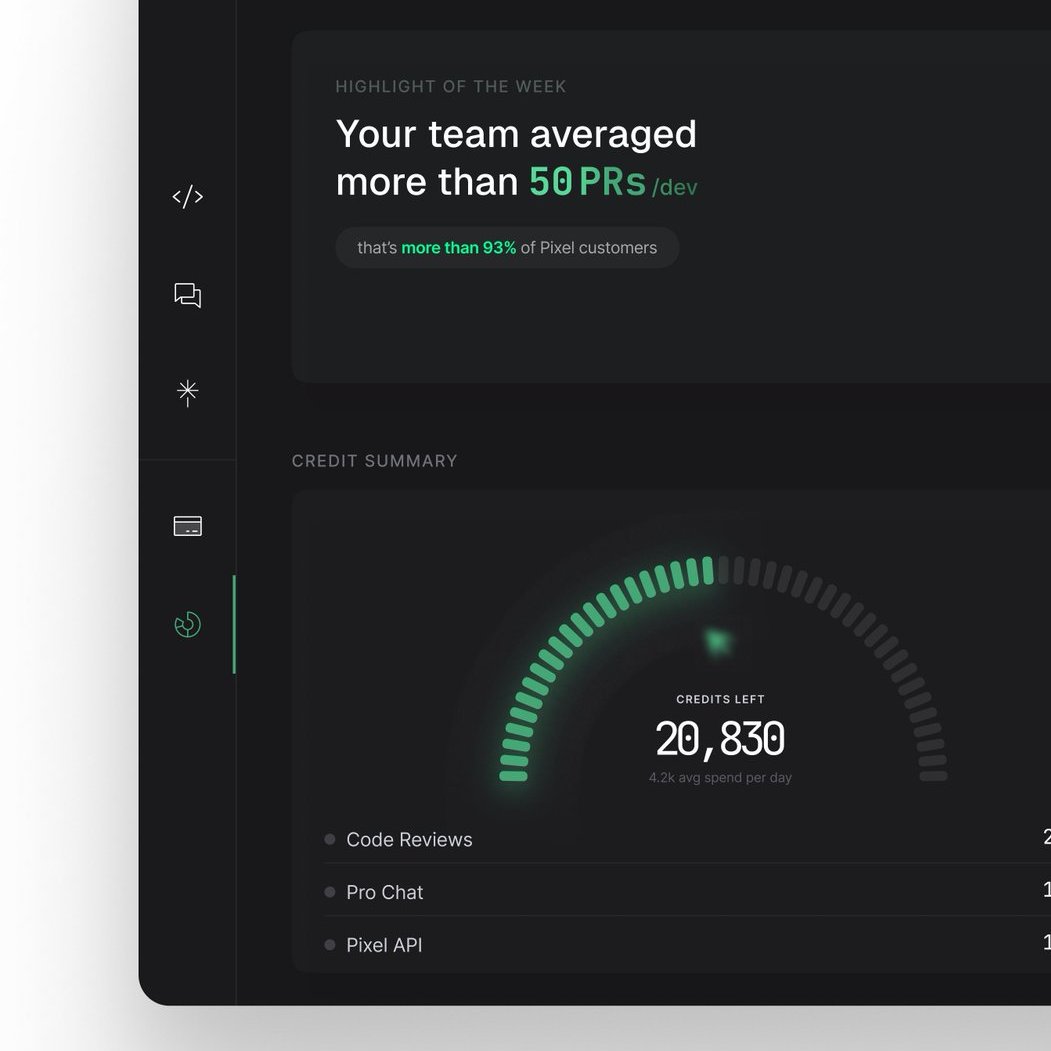Click the '4.2k avg spend per day' text
The image size is (1051, 1051).
720,778
